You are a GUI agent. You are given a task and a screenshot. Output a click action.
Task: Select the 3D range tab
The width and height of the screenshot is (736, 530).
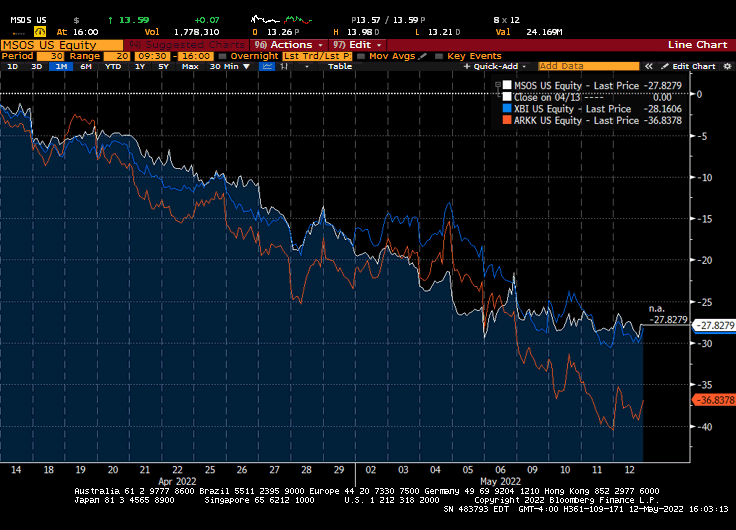pos(37,67)
